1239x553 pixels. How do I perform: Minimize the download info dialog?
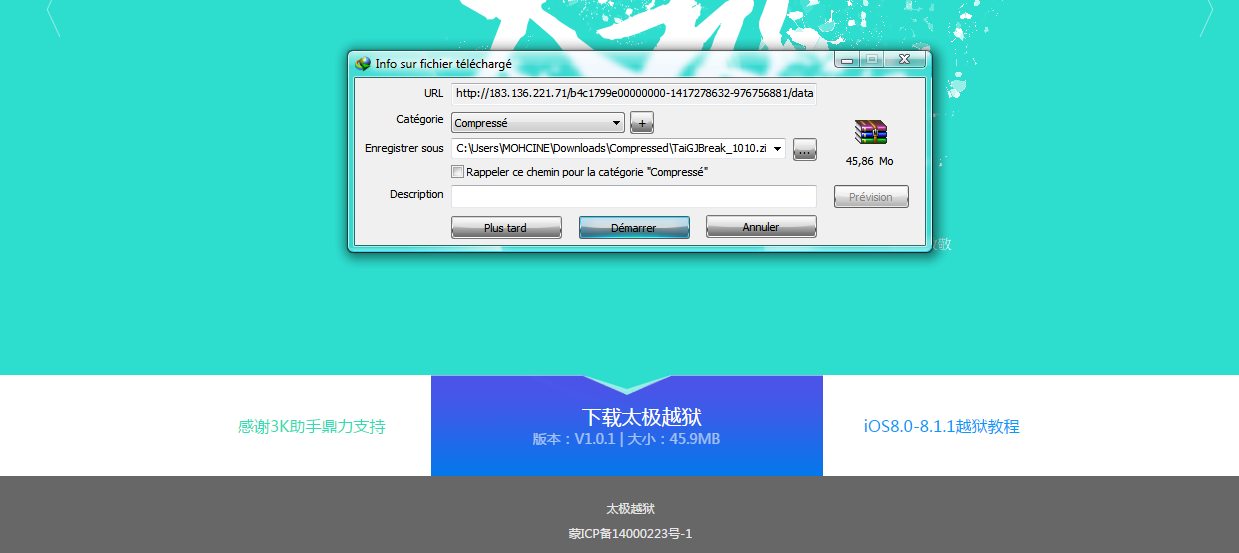[x=847, y=60]
